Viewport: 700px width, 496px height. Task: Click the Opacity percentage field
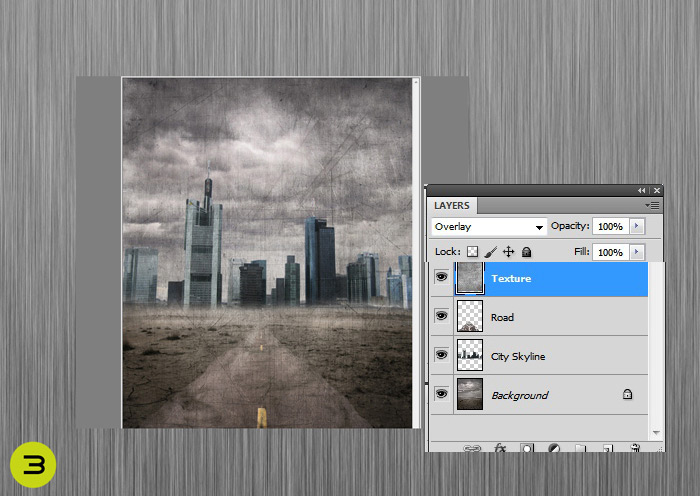pyautogui.click(x=609, y=227)
